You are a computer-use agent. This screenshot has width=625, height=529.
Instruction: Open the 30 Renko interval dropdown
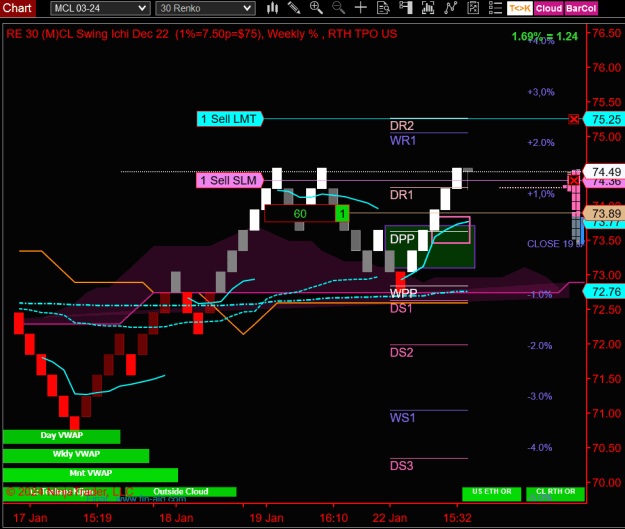[205, 8]
